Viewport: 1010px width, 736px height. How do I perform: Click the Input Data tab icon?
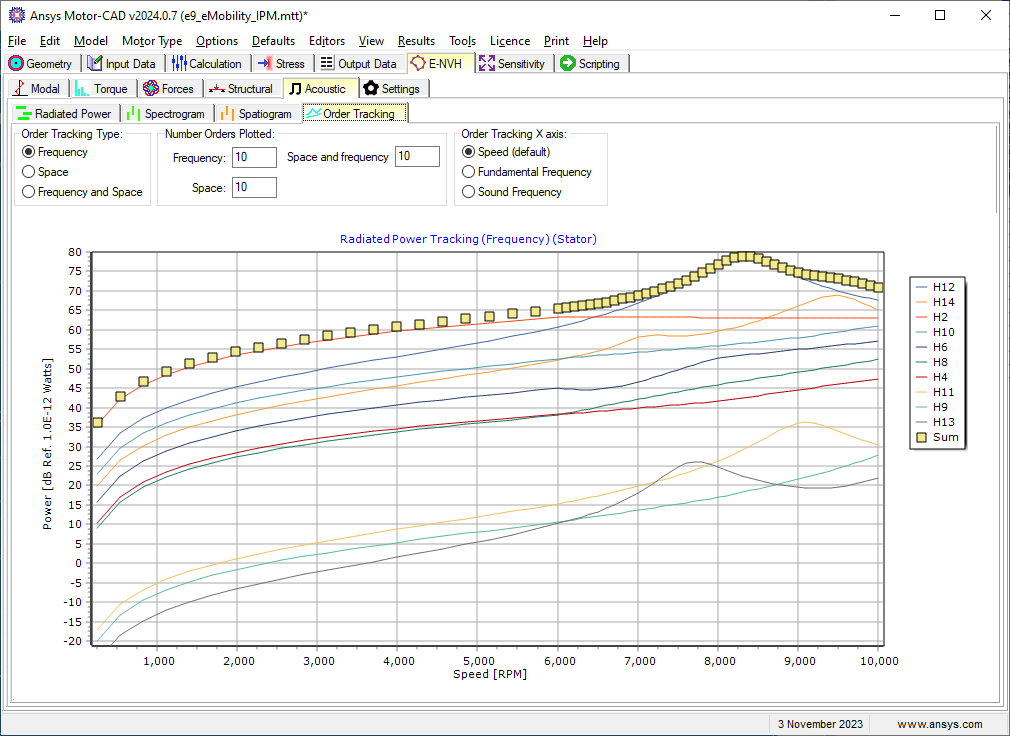(x=95, y=64)
